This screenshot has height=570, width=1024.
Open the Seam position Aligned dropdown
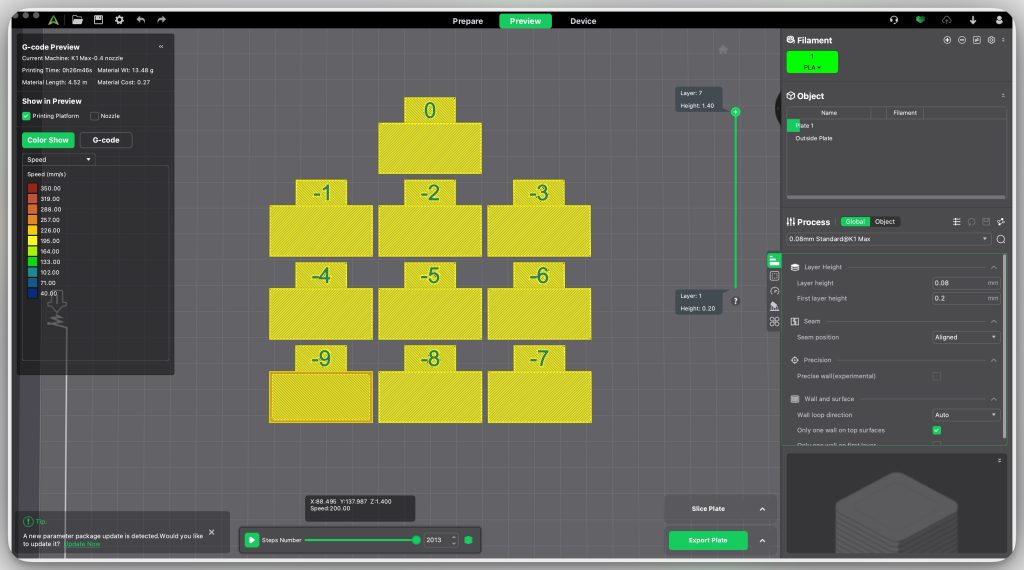pyautogui.click(x=965, y=337)
